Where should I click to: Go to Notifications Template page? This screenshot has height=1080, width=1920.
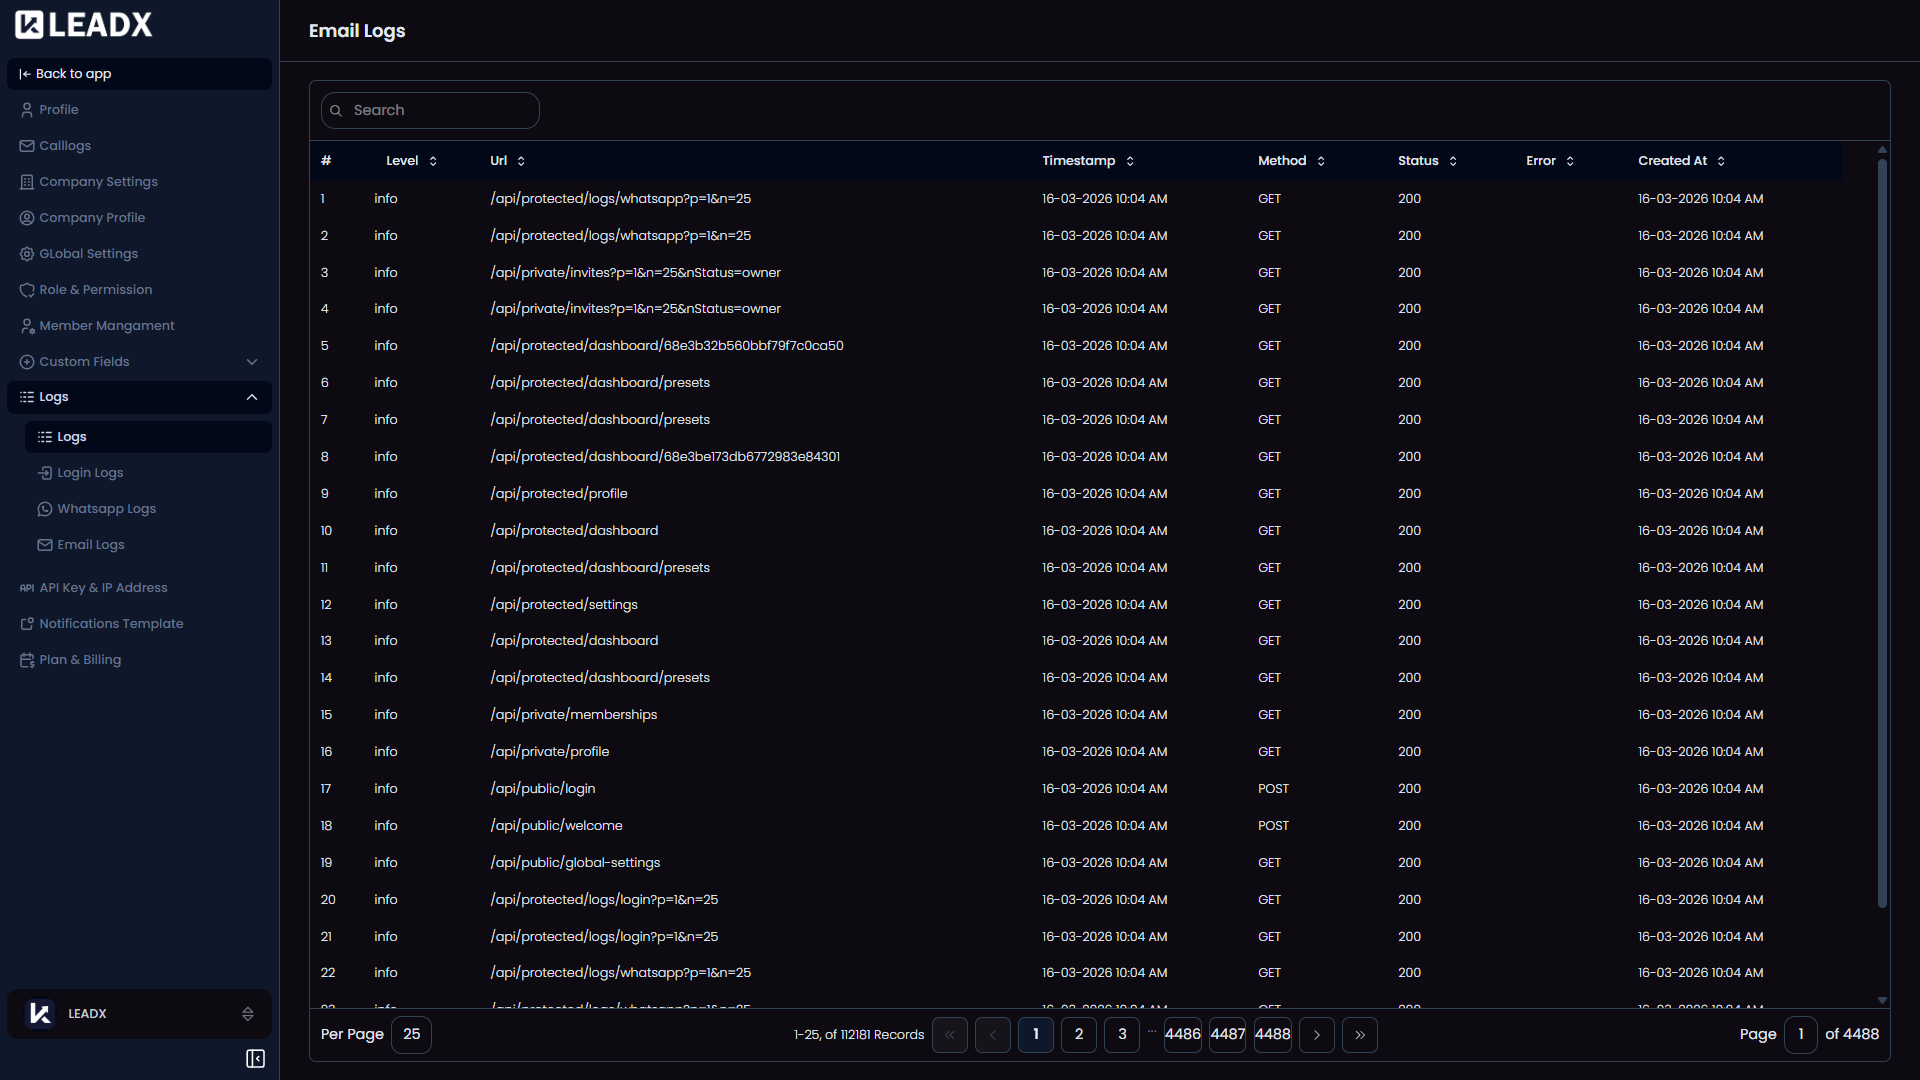(x=111, y=624)
